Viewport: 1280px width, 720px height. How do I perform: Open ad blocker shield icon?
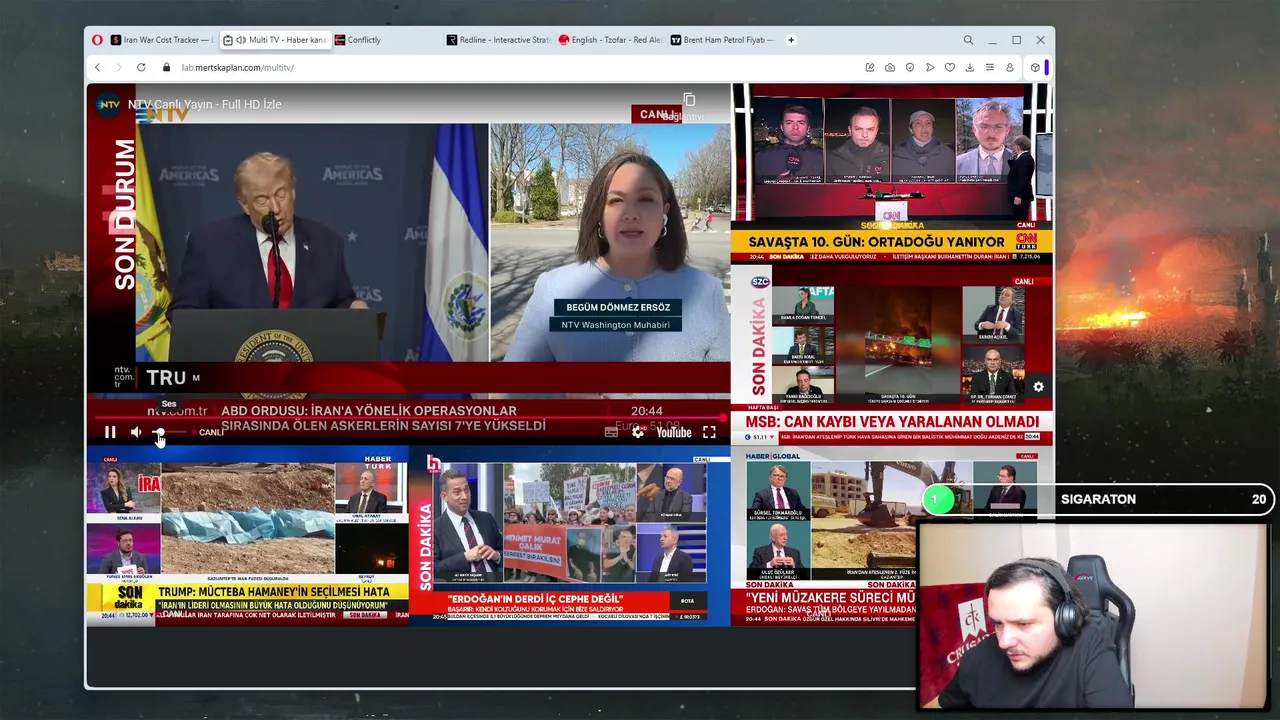point(910,67)
